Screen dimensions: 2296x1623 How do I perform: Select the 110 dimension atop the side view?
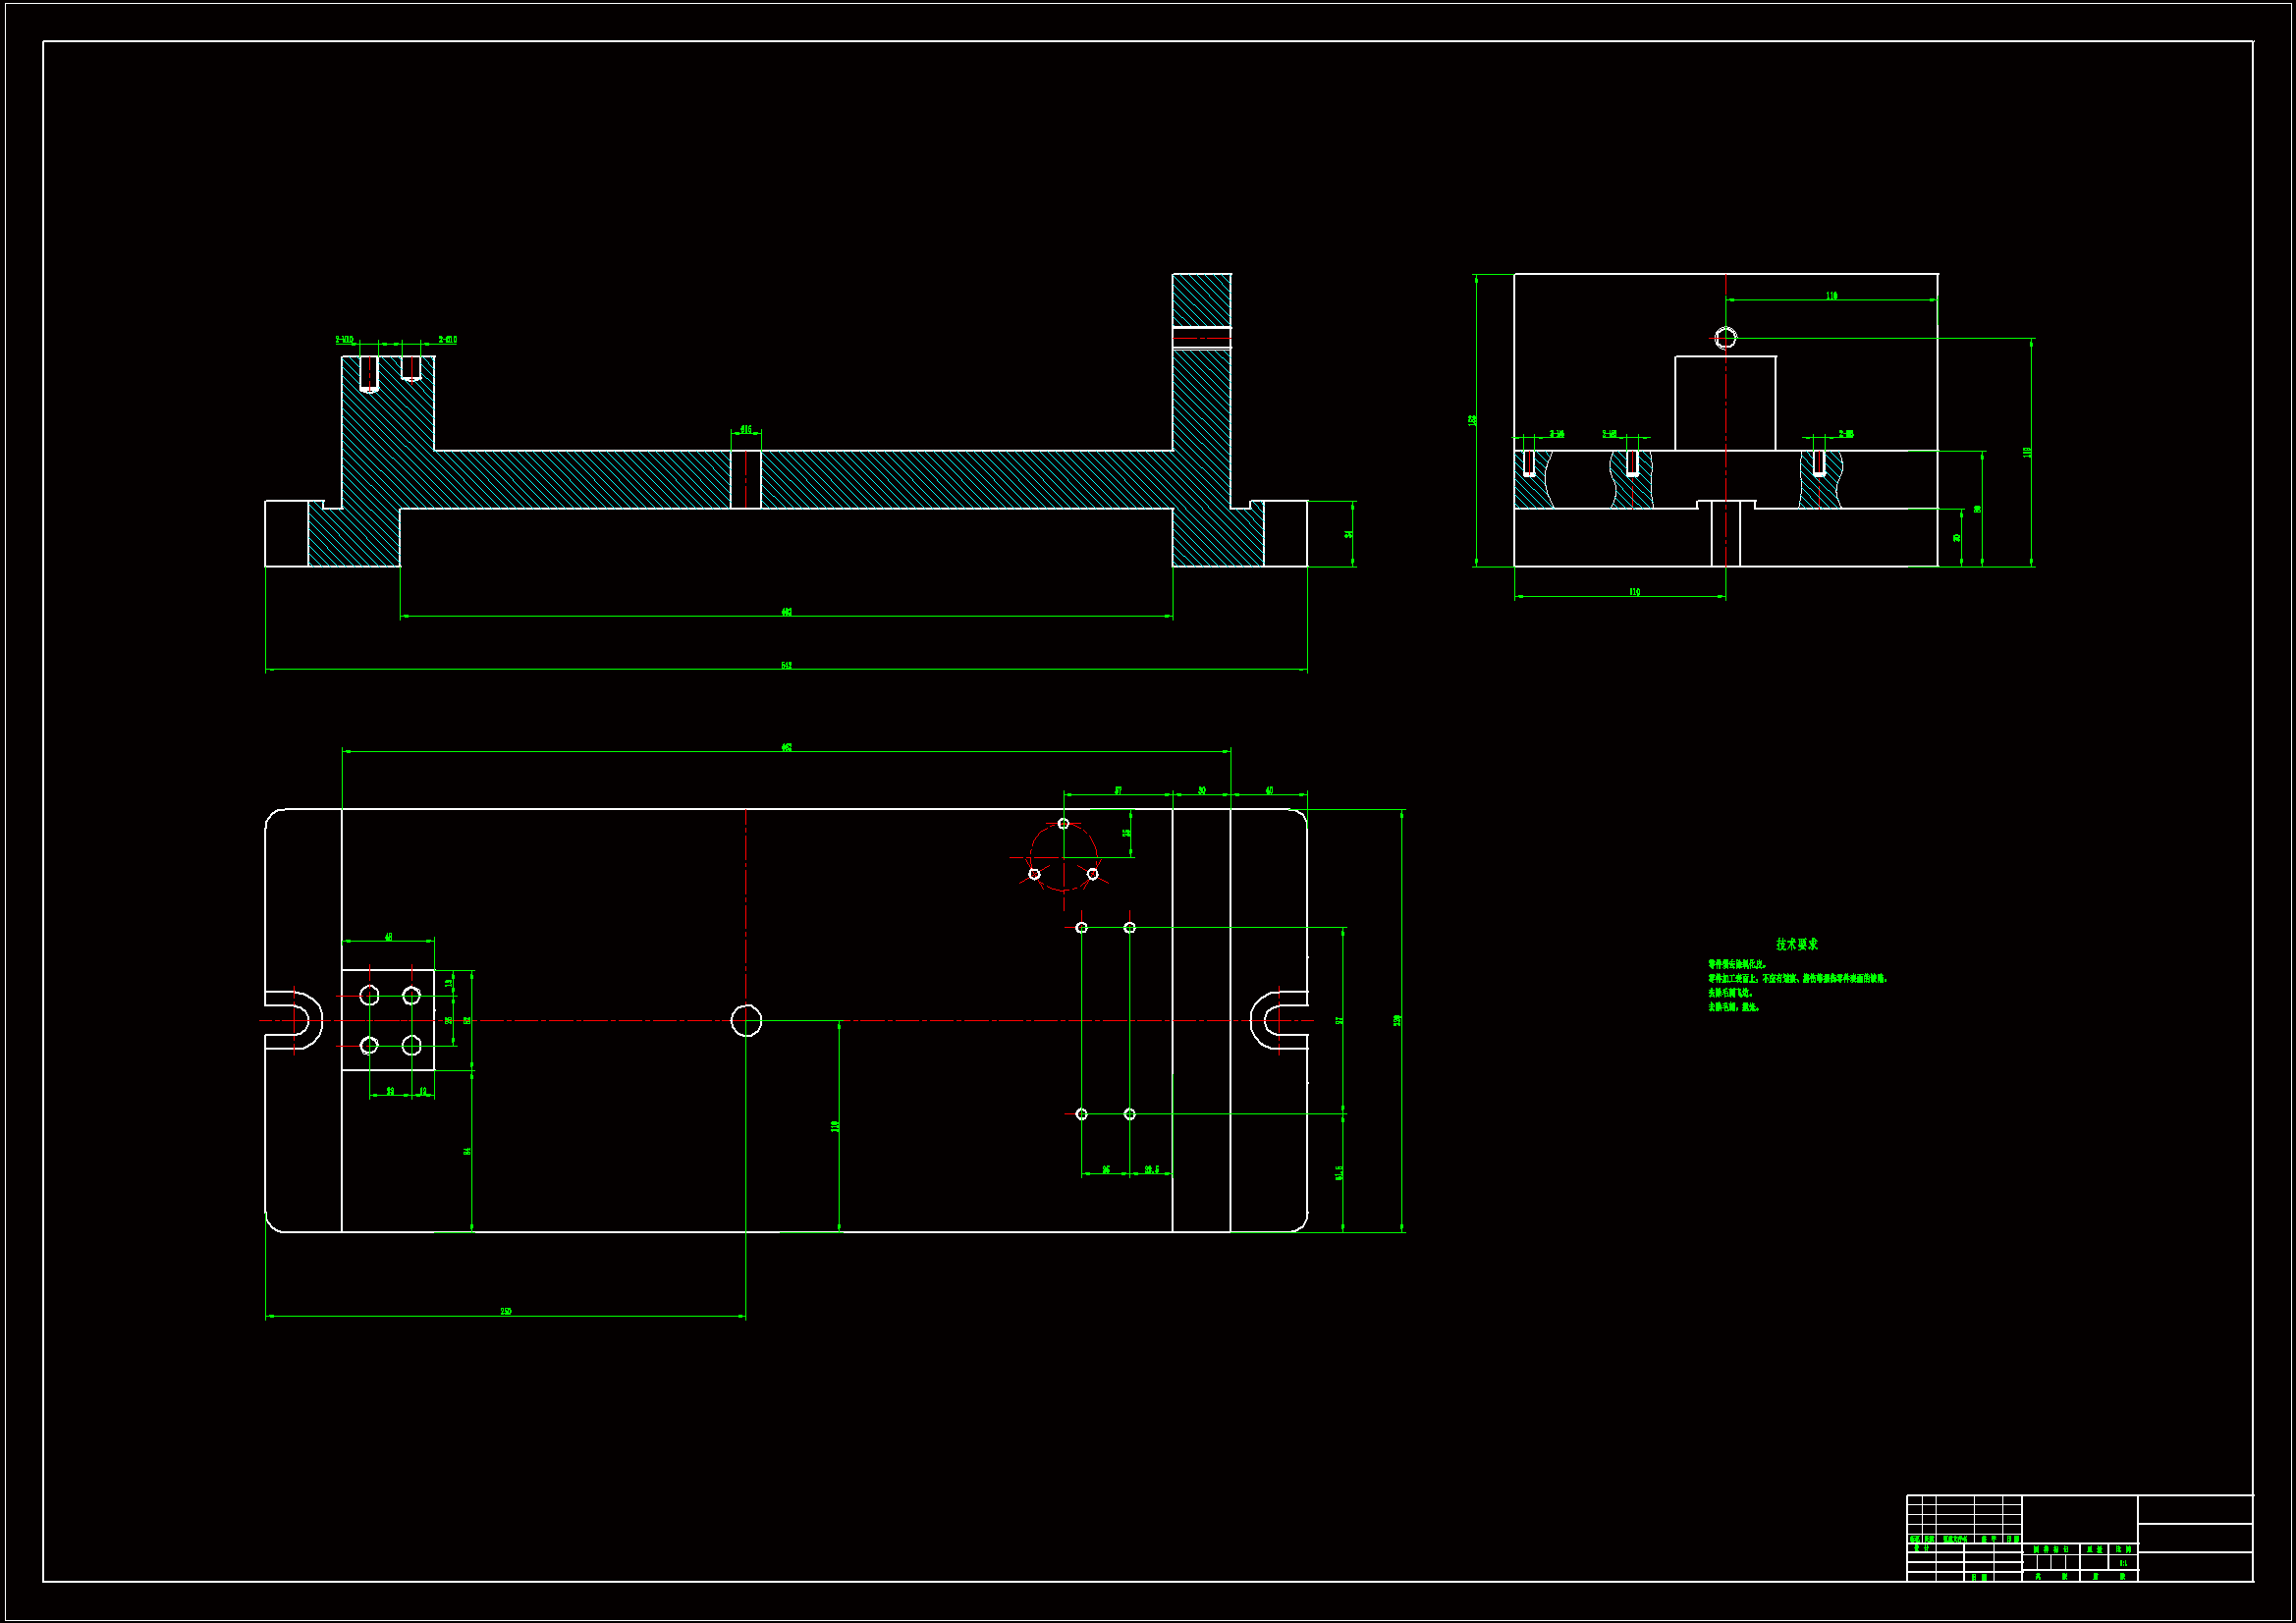point(1831,296)
